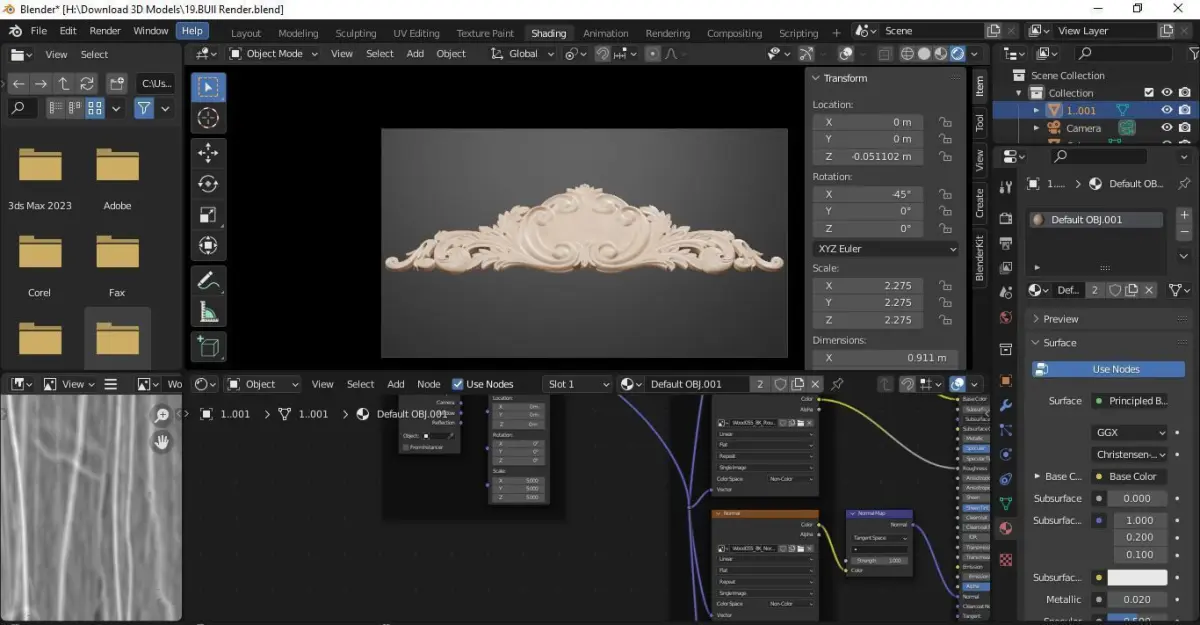The width and height of the screenshot is (1200, 625).
Task: Activate the Rotate tool
Action: (208, 184)
